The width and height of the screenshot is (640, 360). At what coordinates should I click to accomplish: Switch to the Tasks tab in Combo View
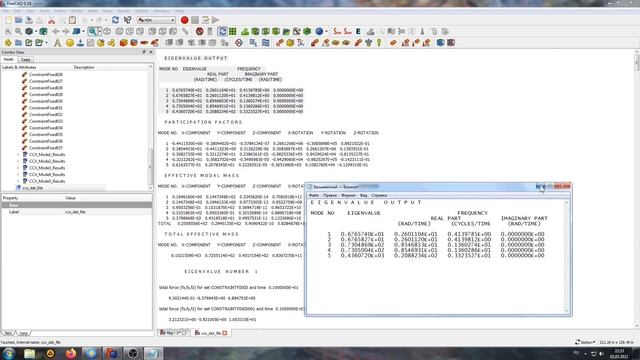[x=25, y=60]
